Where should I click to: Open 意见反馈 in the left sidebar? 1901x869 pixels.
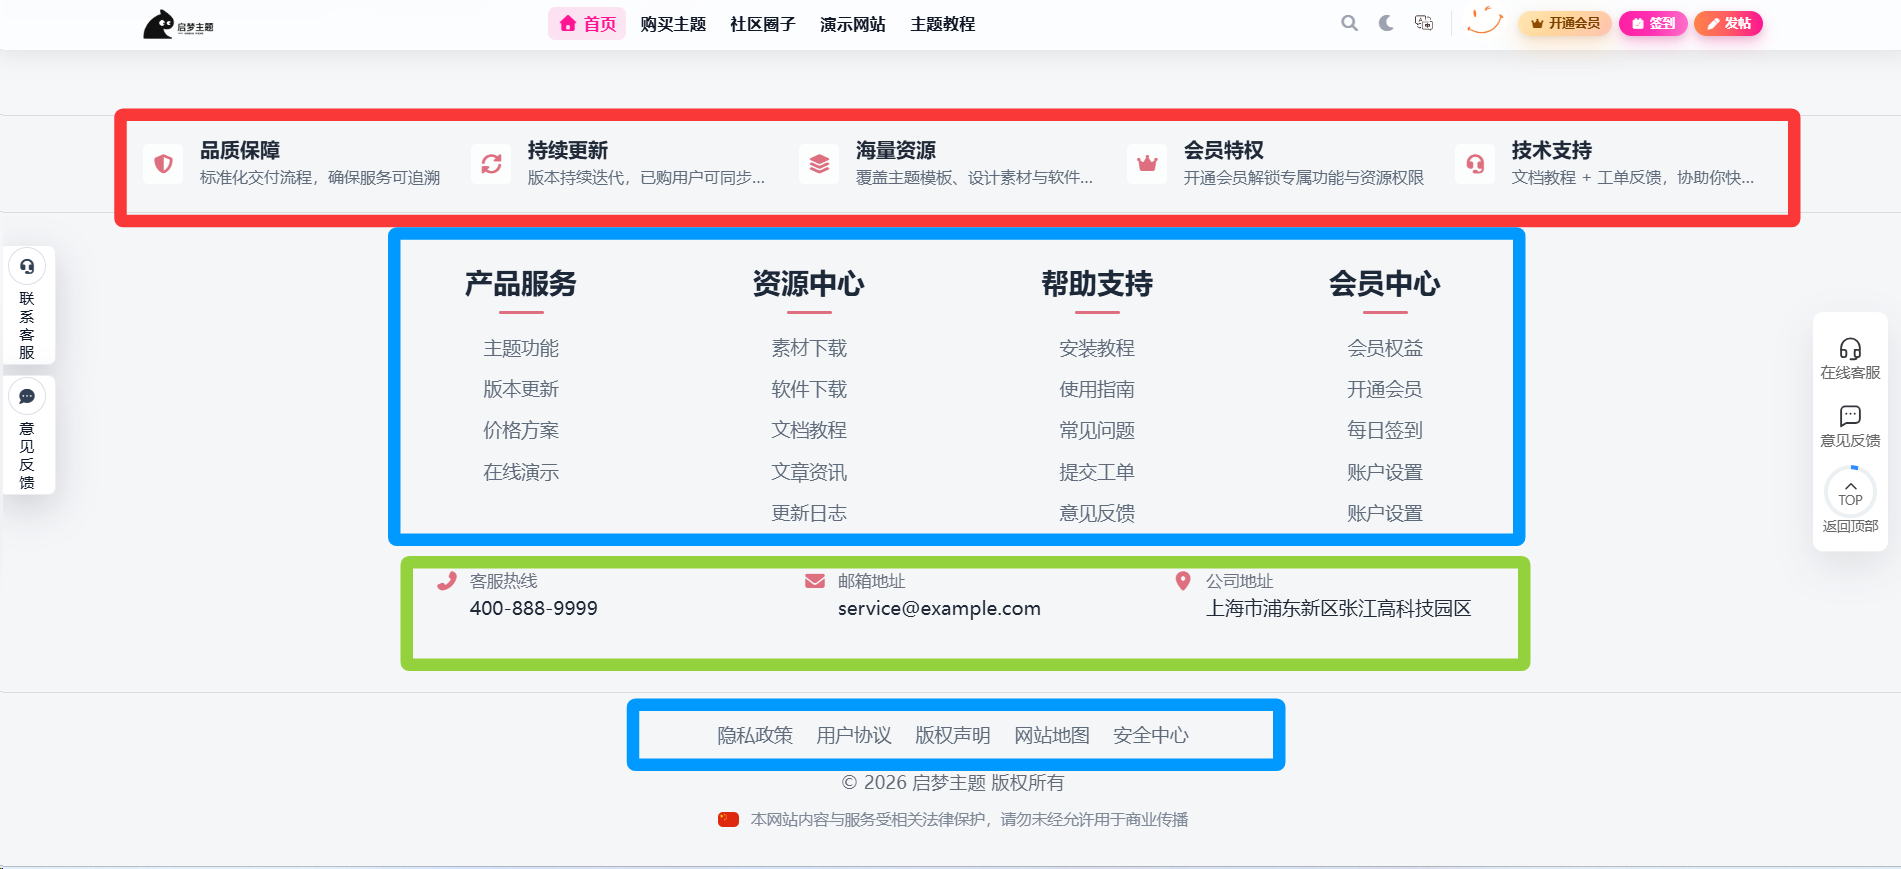tap(27, 435)
